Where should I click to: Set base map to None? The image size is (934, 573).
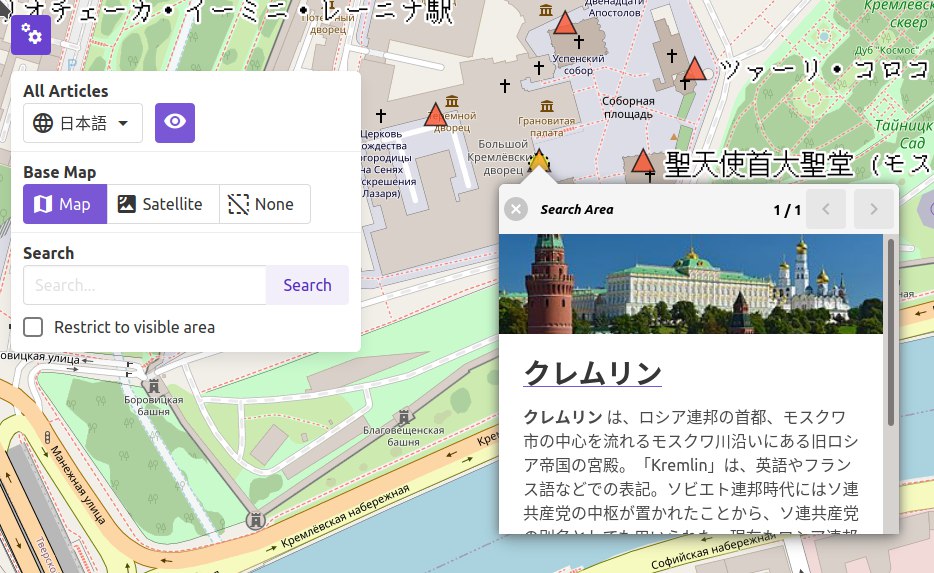pyautogui.click(x=264, y=204)
